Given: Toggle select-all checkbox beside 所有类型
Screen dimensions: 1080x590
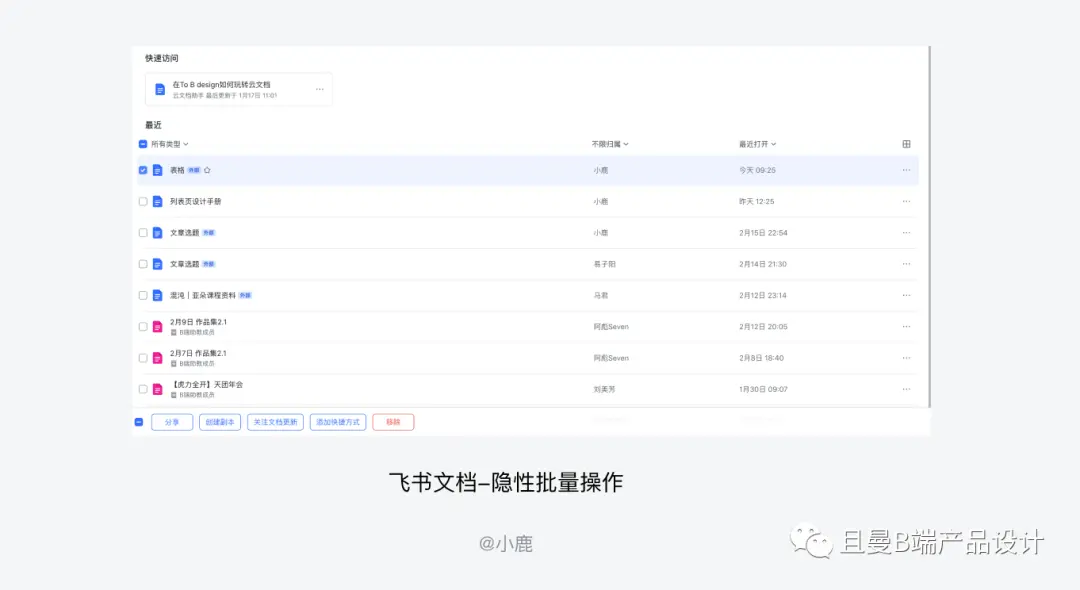Looking at the screenshot, I should (x=143, y=144).
